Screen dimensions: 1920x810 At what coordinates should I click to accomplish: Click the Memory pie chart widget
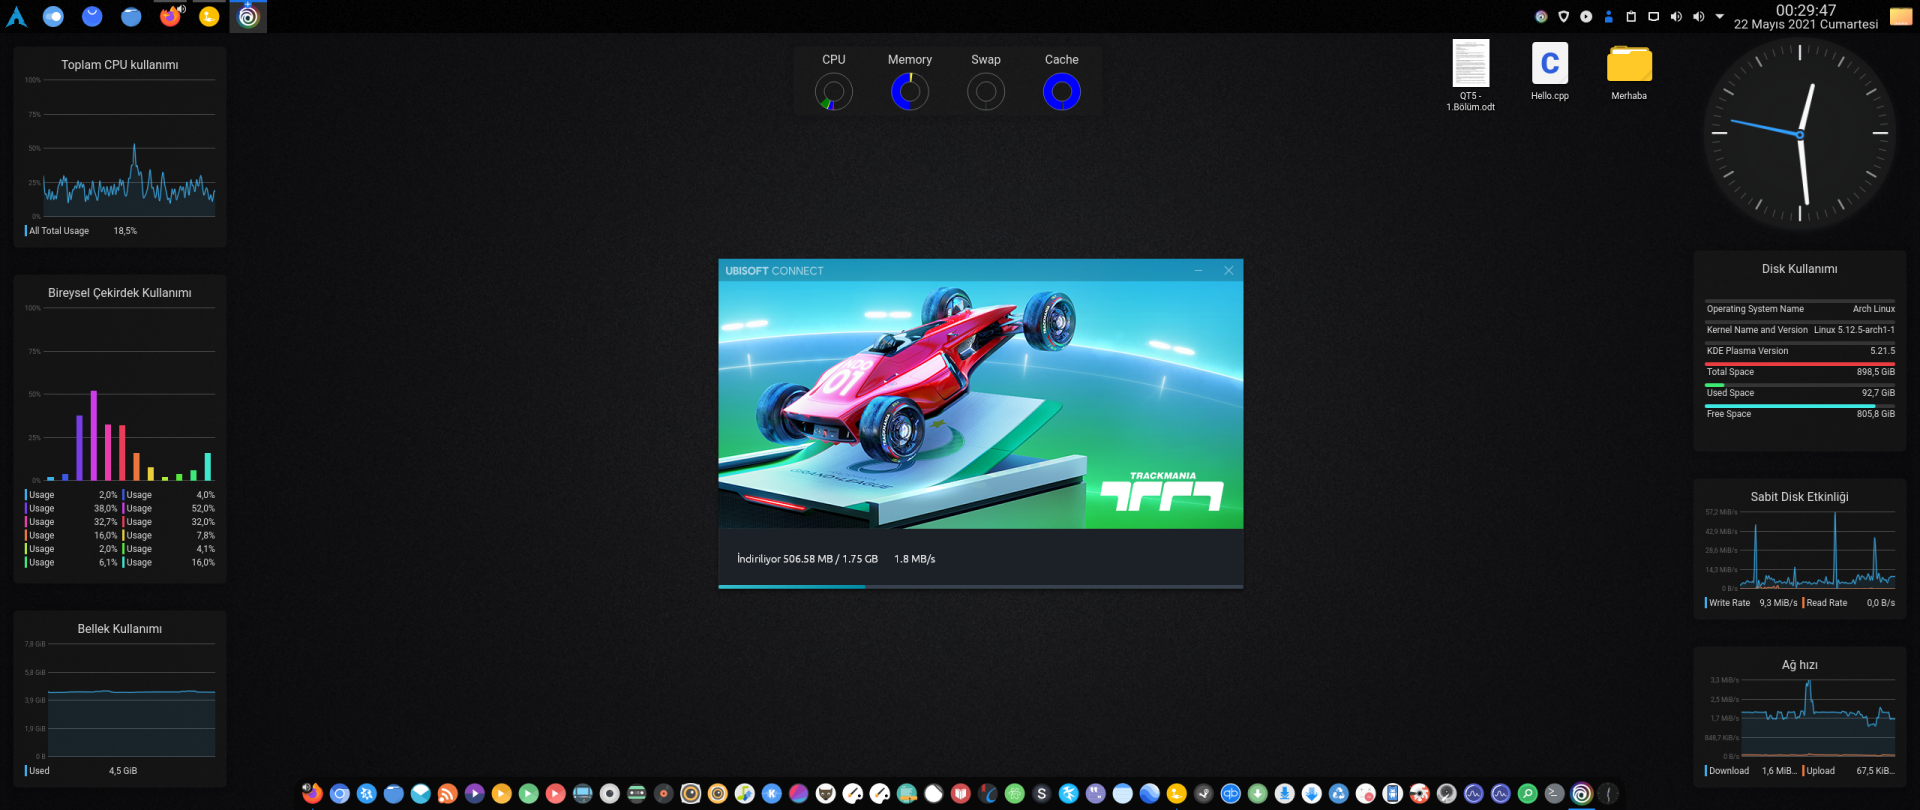(x=910, y=92)
